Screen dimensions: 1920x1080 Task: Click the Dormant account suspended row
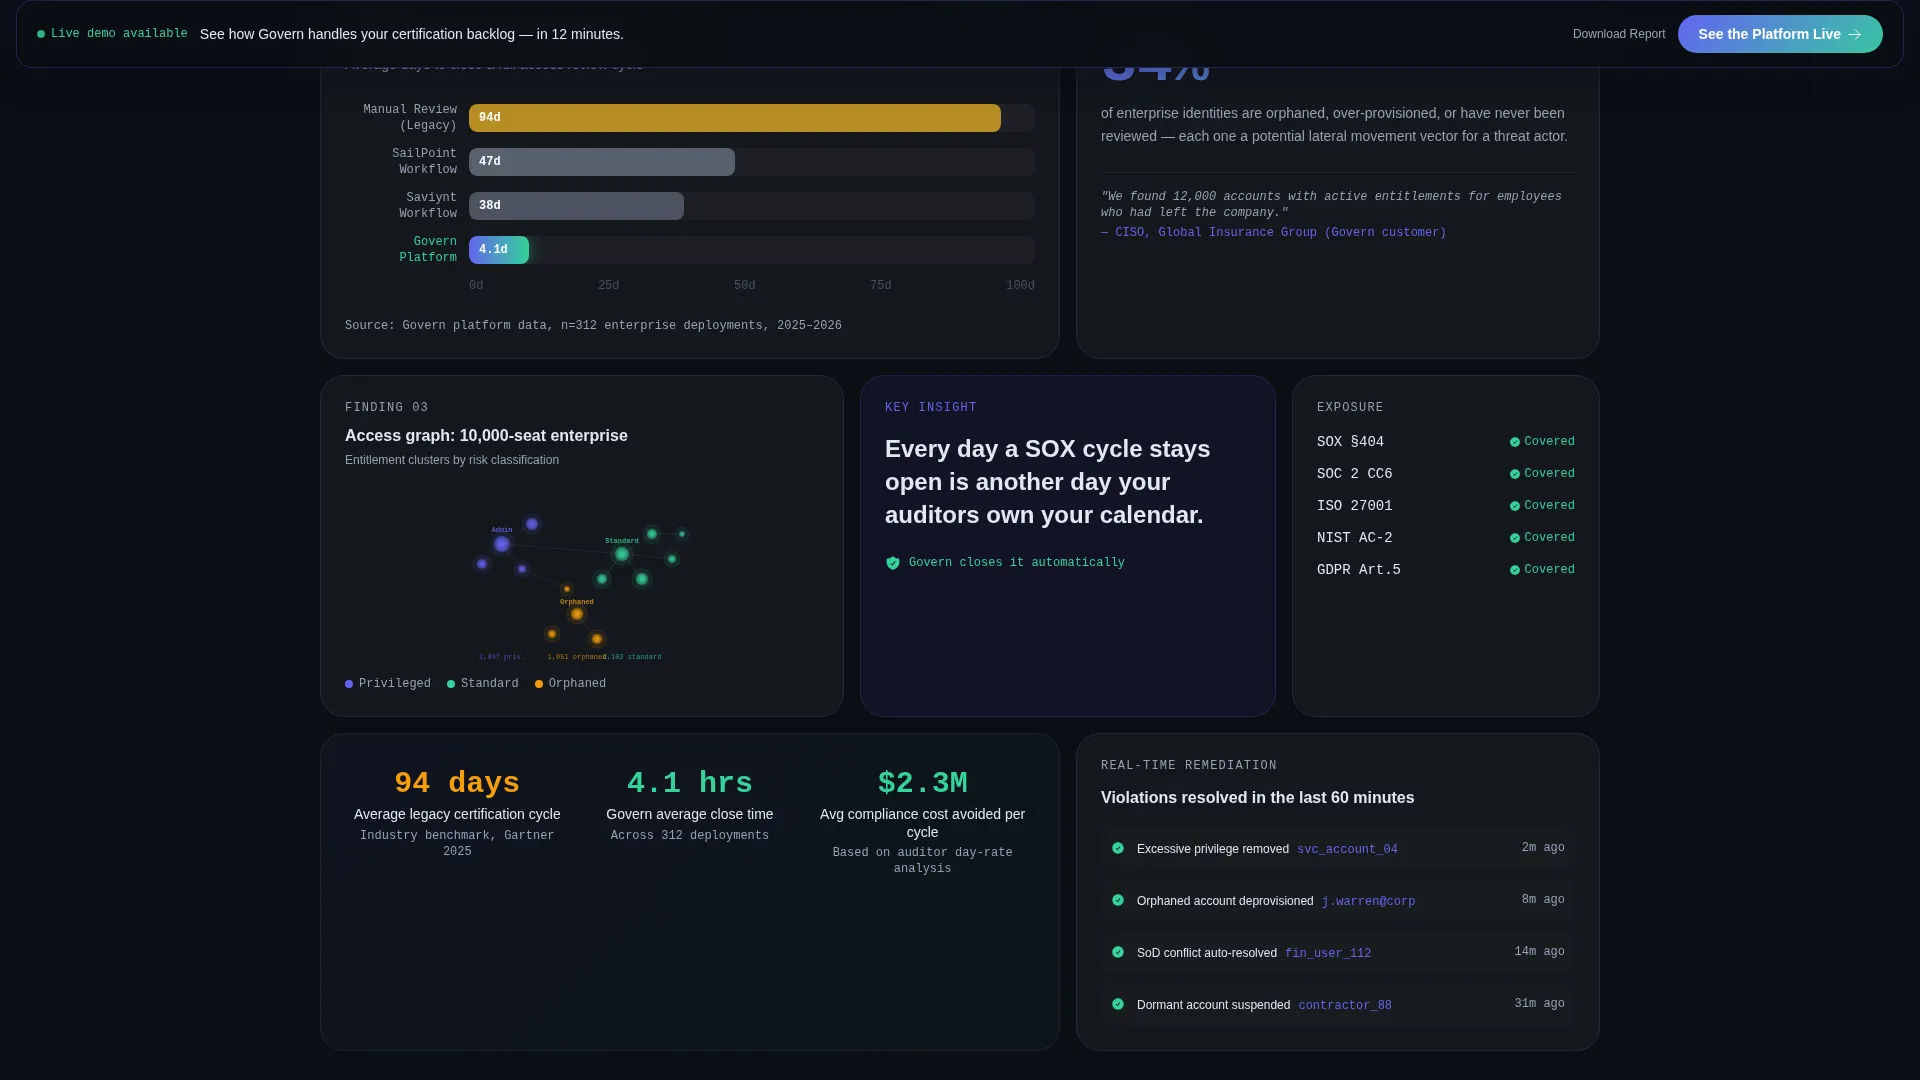[x=1338, y=1004]
